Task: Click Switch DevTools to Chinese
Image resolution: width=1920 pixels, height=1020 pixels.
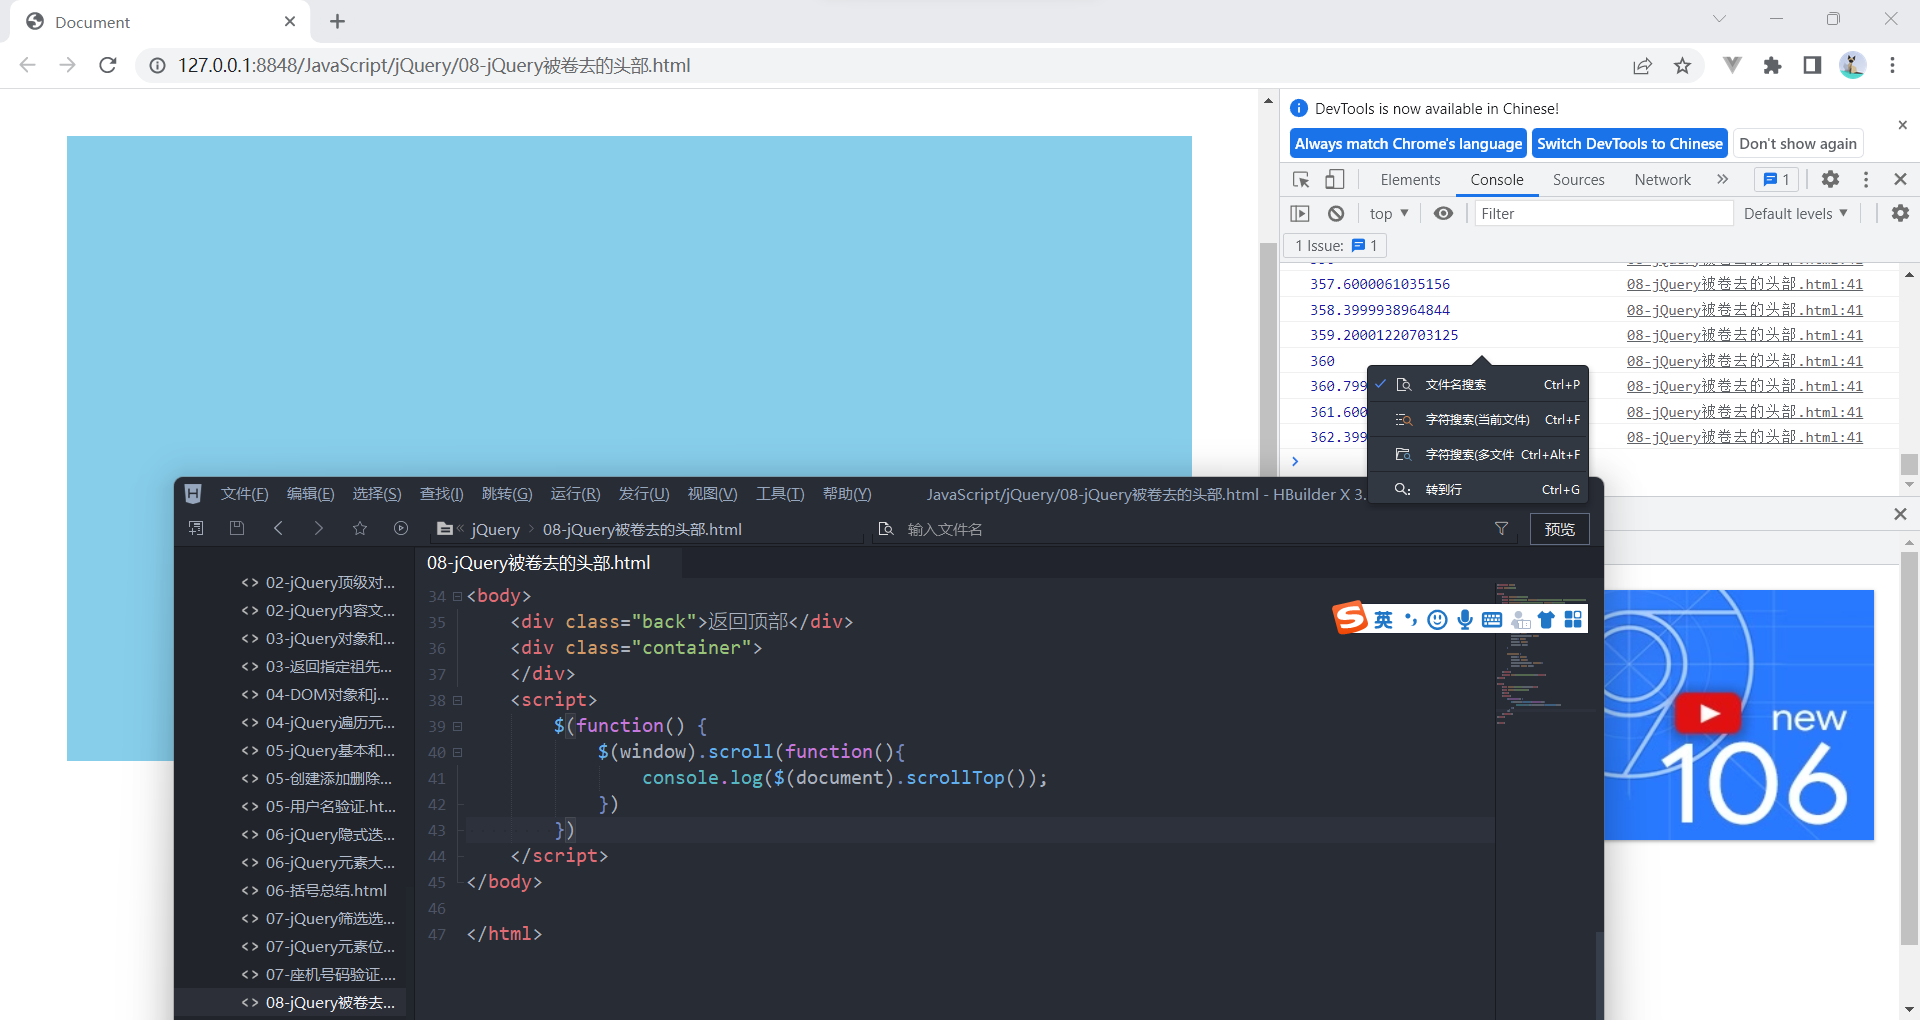Action: coord(1629,143)
